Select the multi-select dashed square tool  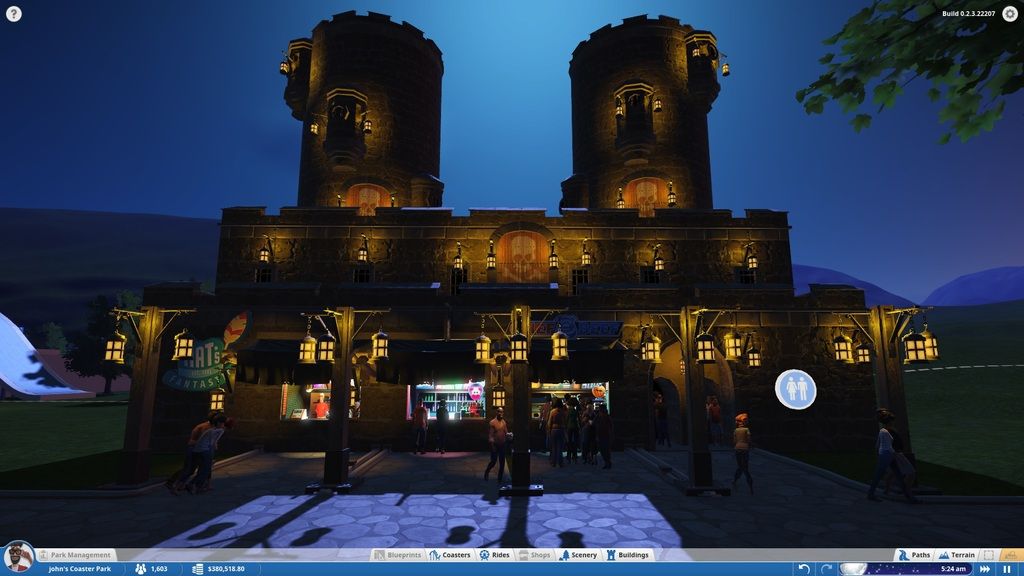[x=989, y=555]
